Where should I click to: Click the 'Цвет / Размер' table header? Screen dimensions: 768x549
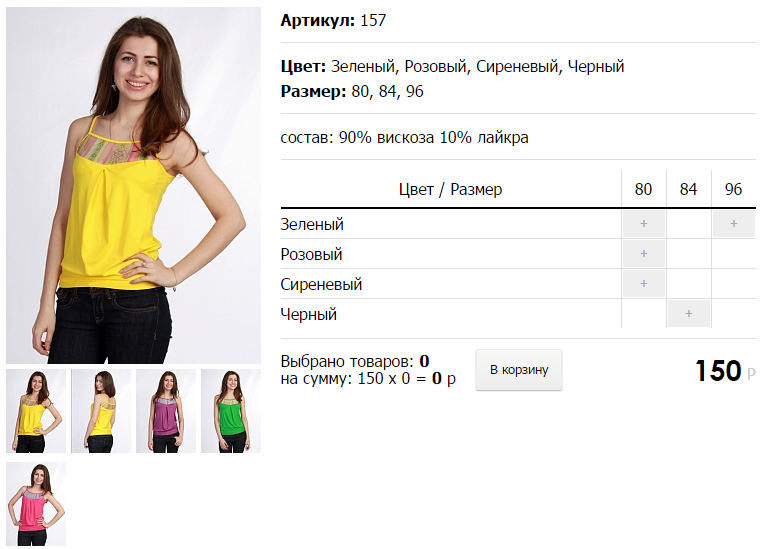(451, 189)
